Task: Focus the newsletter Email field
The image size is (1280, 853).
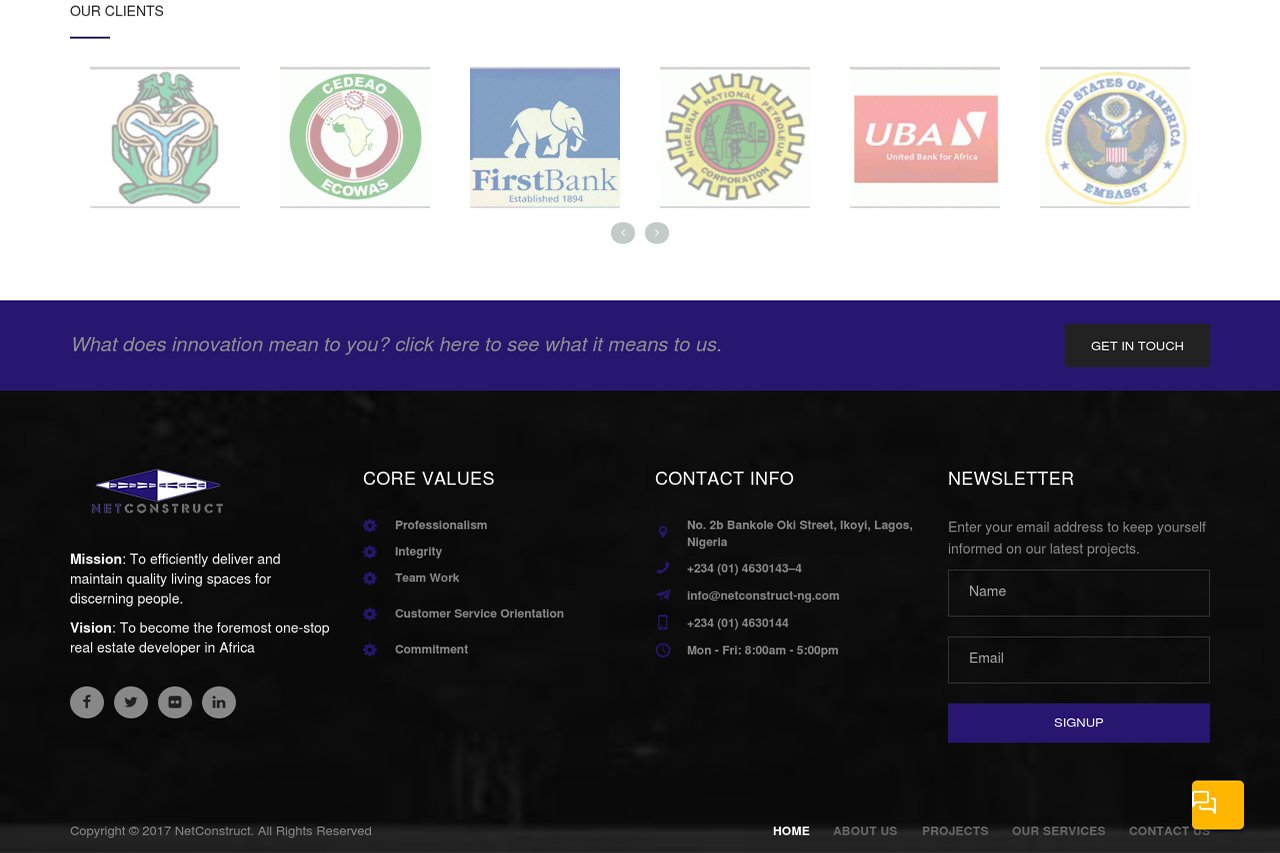Action: [x=1078, y=660]
